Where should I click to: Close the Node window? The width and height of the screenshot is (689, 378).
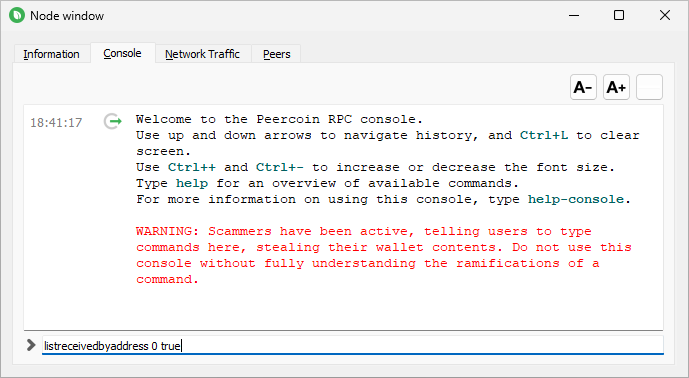[x=665, y=15]
